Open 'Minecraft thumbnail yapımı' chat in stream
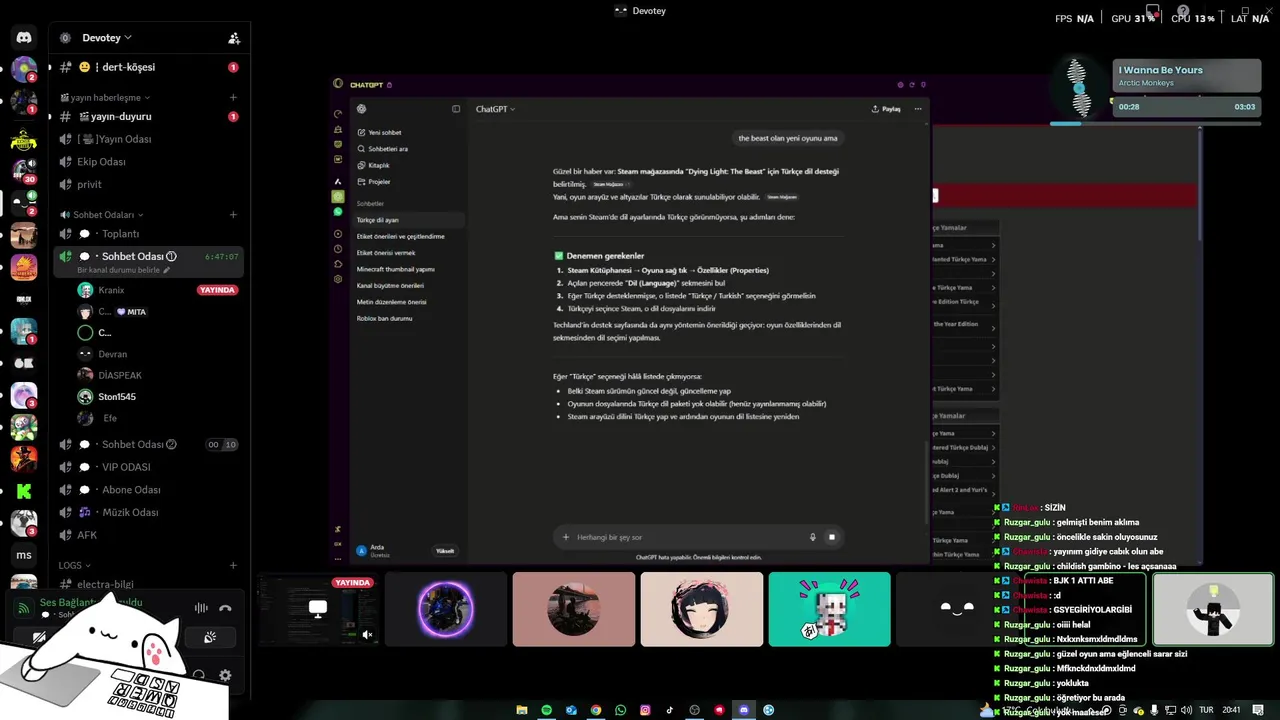1280x720 pixels. (395, 269)
